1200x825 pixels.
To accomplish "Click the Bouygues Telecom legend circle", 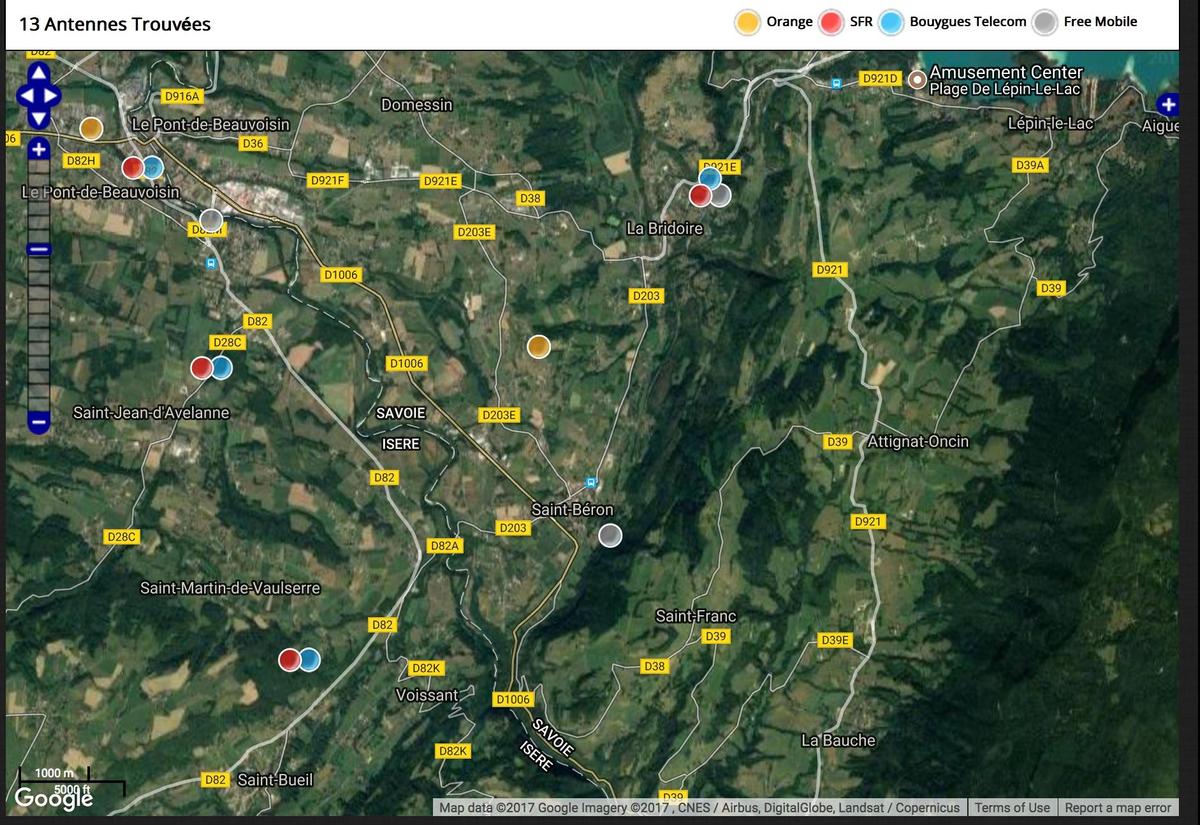I will [x=891, y=22].
